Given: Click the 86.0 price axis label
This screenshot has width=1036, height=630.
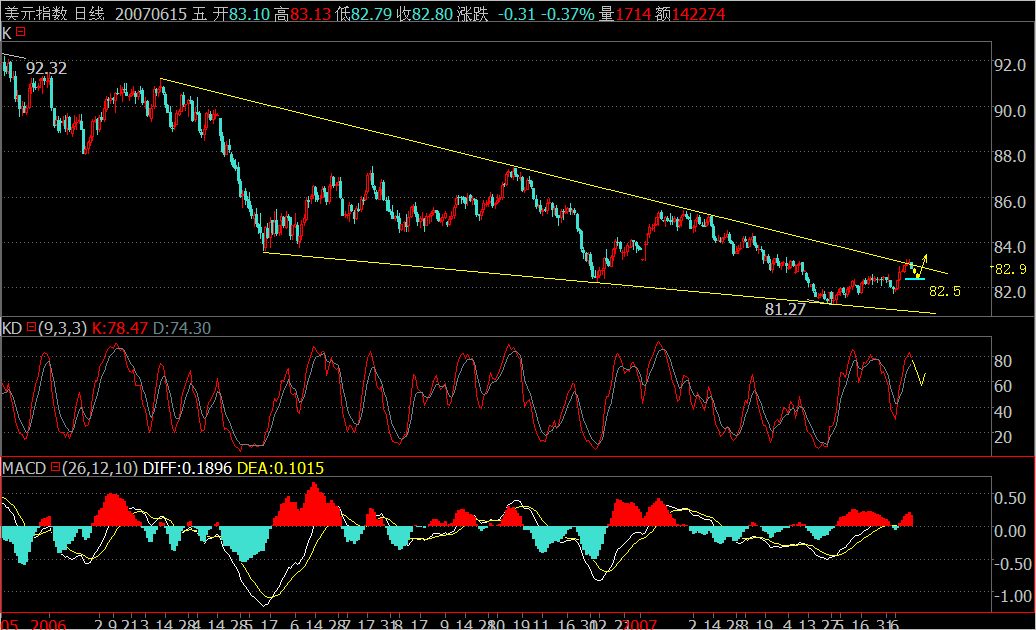Looking at the screenshot, I should coord(1010,202).
